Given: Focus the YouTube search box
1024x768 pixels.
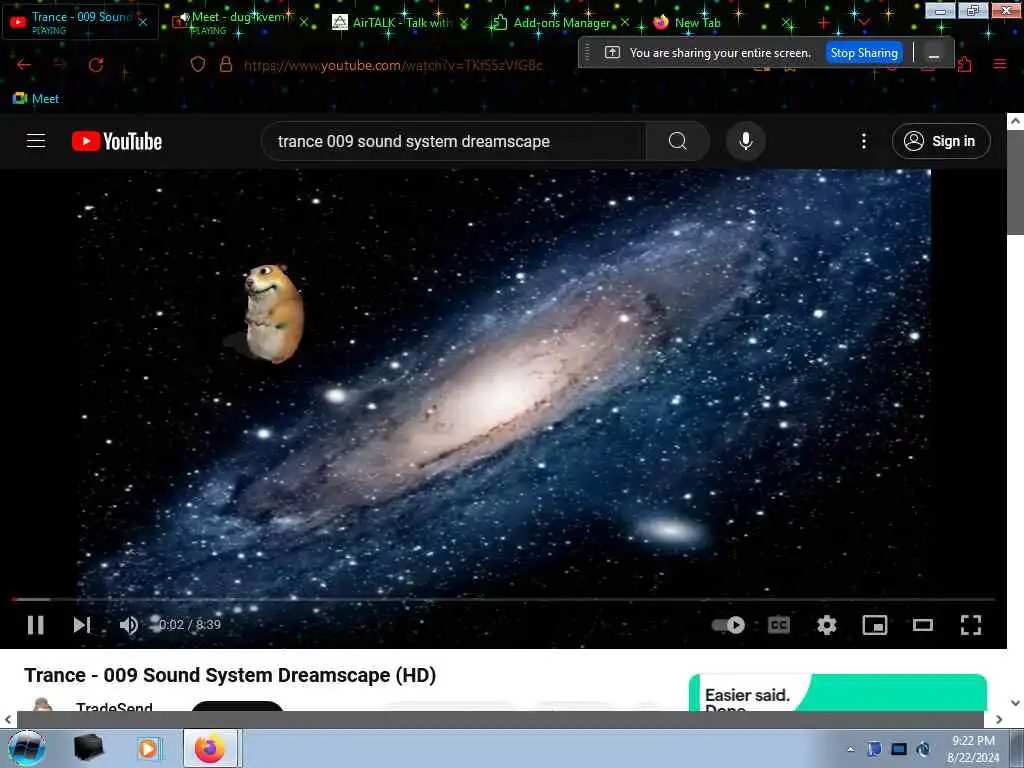Looking at the screenshot, I should [x=453, y=141].
